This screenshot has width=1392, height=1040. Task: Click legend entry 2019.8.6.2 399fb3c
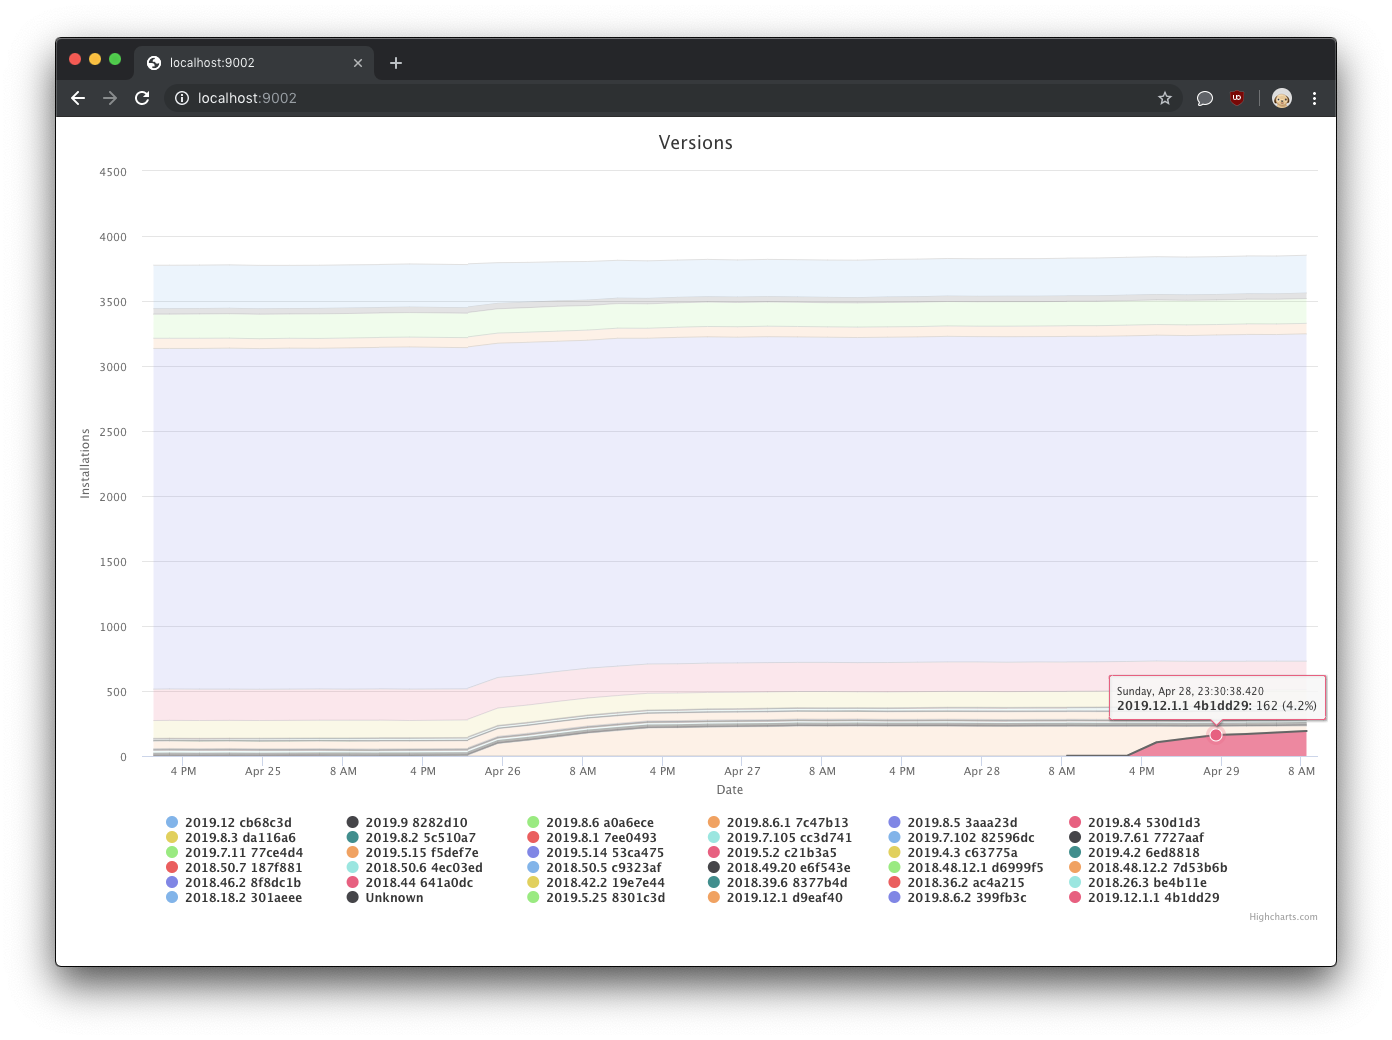pos(958,898)
